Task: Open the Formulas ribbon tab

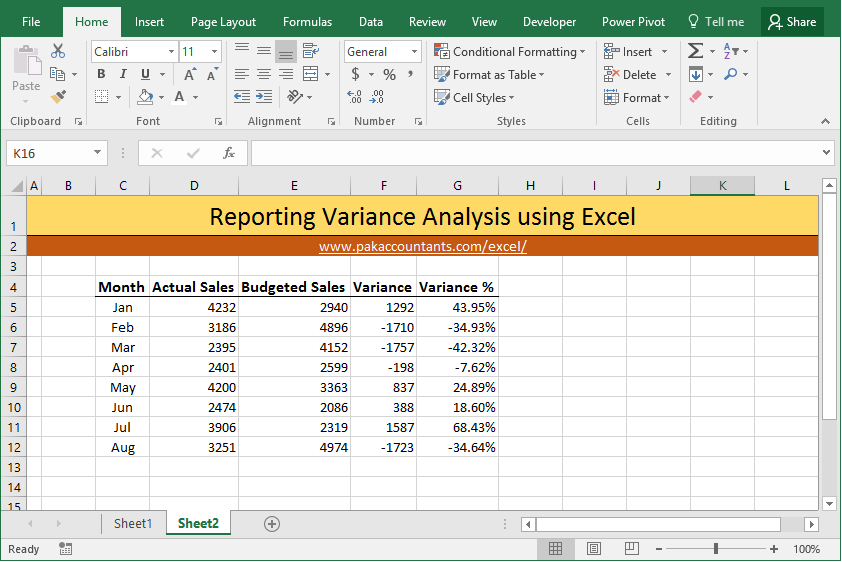Action: click(x=307, y=22)
